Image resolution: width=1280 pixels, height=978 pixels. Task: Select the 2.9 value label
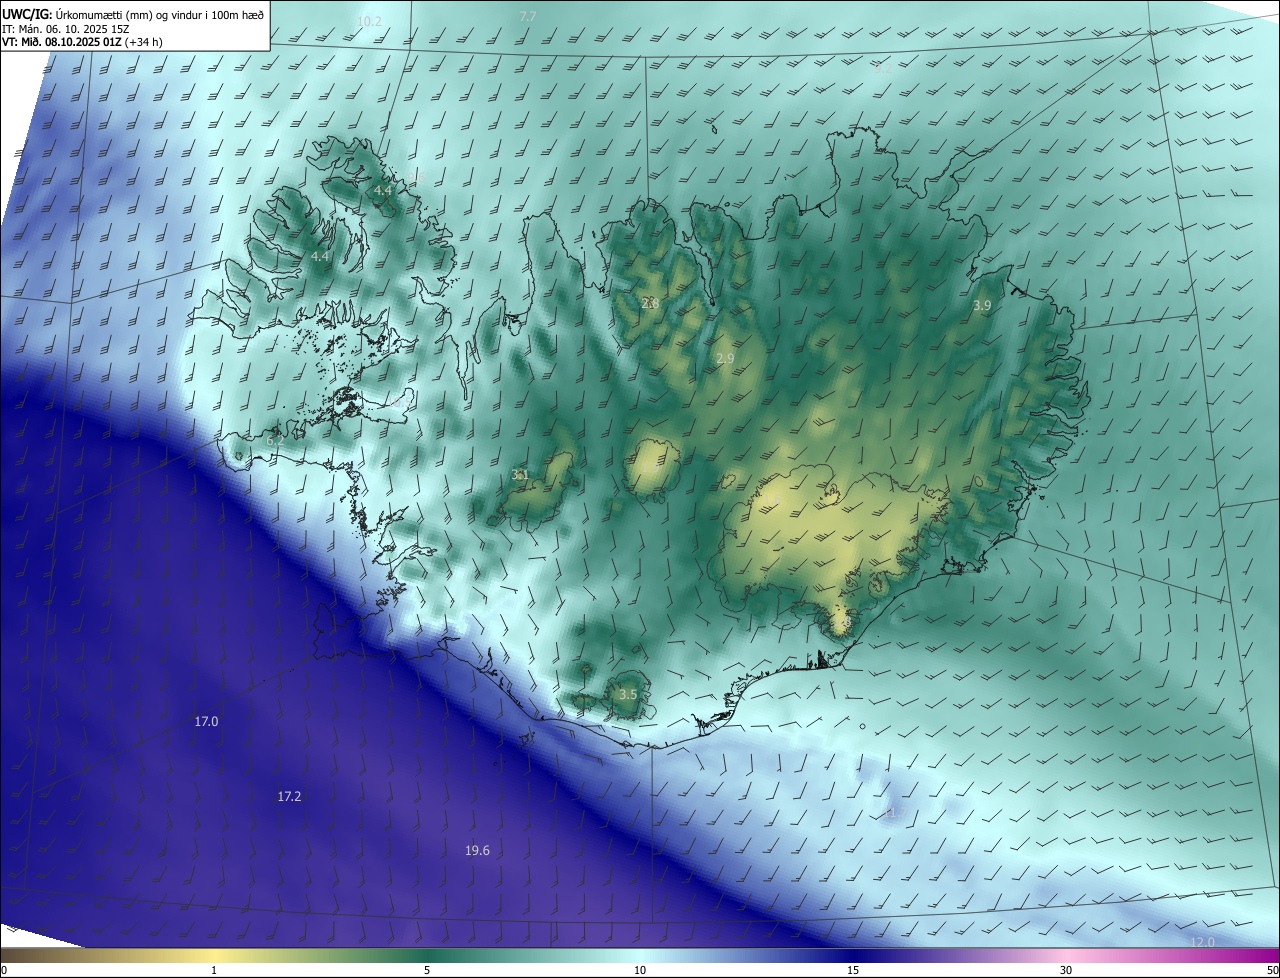pyautogui.click(x=725, y=358)
